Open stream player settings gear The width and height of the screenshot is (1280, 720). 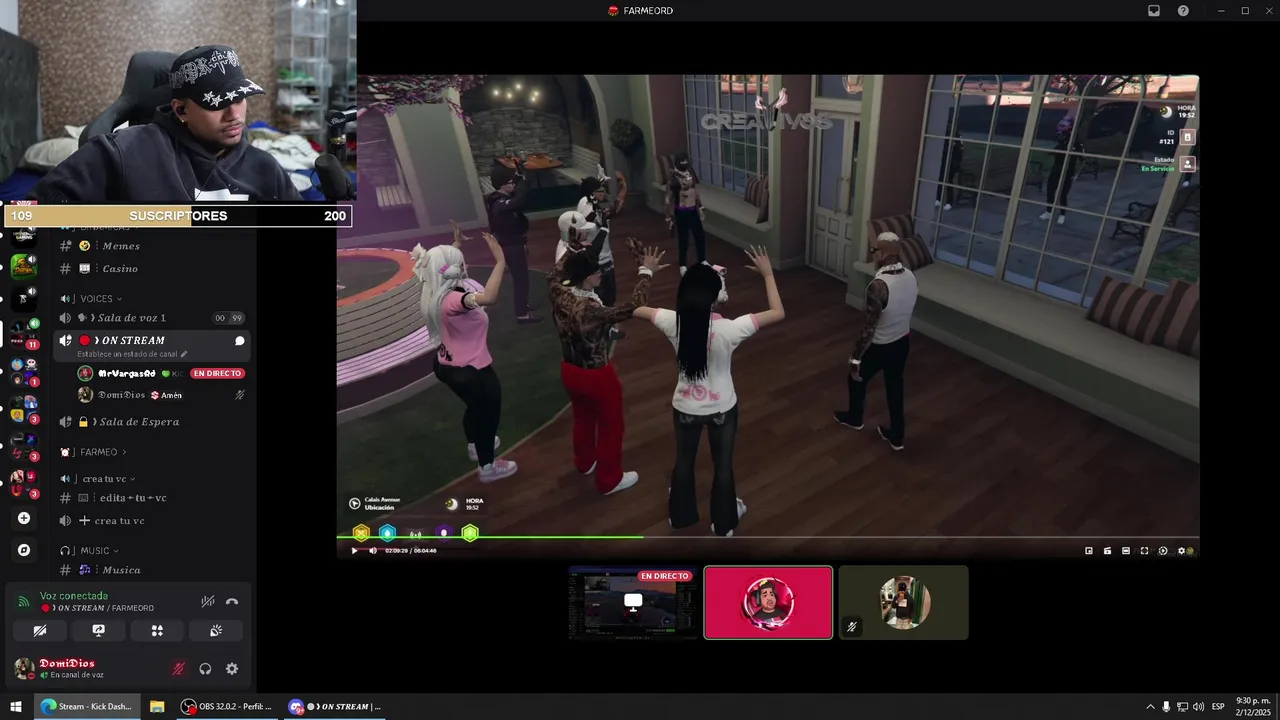coord(1183,551)
